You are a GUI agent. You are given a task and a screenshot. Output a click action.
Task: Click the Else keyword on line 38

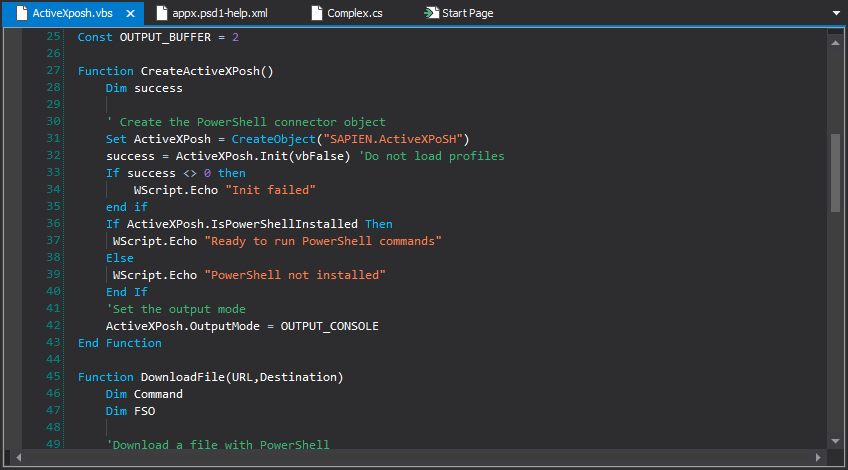click(120, 258)
